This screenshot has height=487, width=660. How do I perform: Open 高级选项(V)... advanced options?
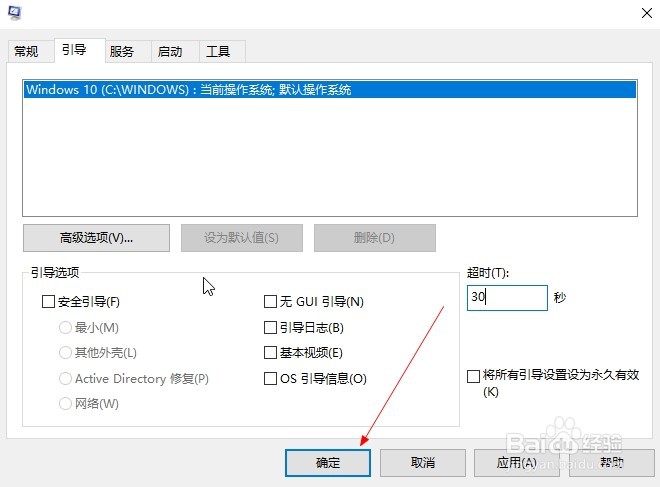[x=96, y=238]
